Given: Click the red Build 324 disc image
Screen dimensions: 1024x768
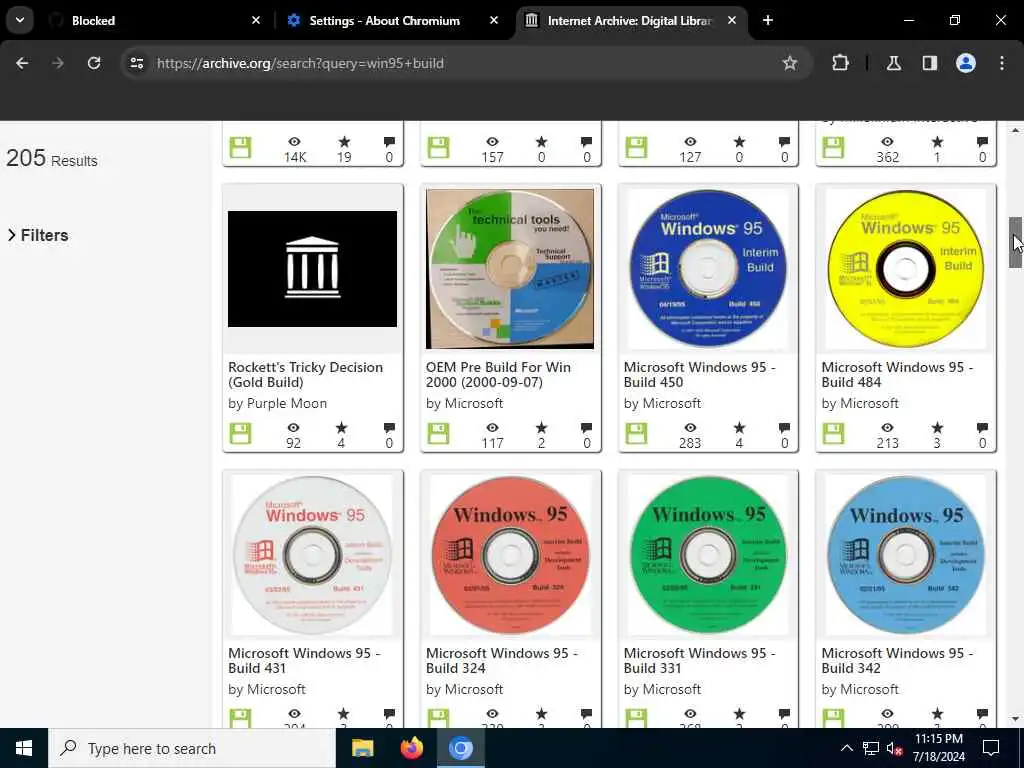Looking at the screenshot, I should pos(510,555).
